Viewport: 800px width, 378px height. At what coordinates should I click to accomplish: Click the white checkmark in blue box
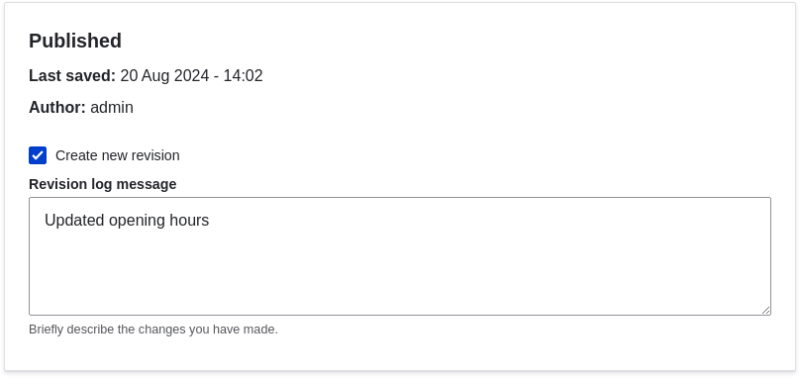coord(38,155)
